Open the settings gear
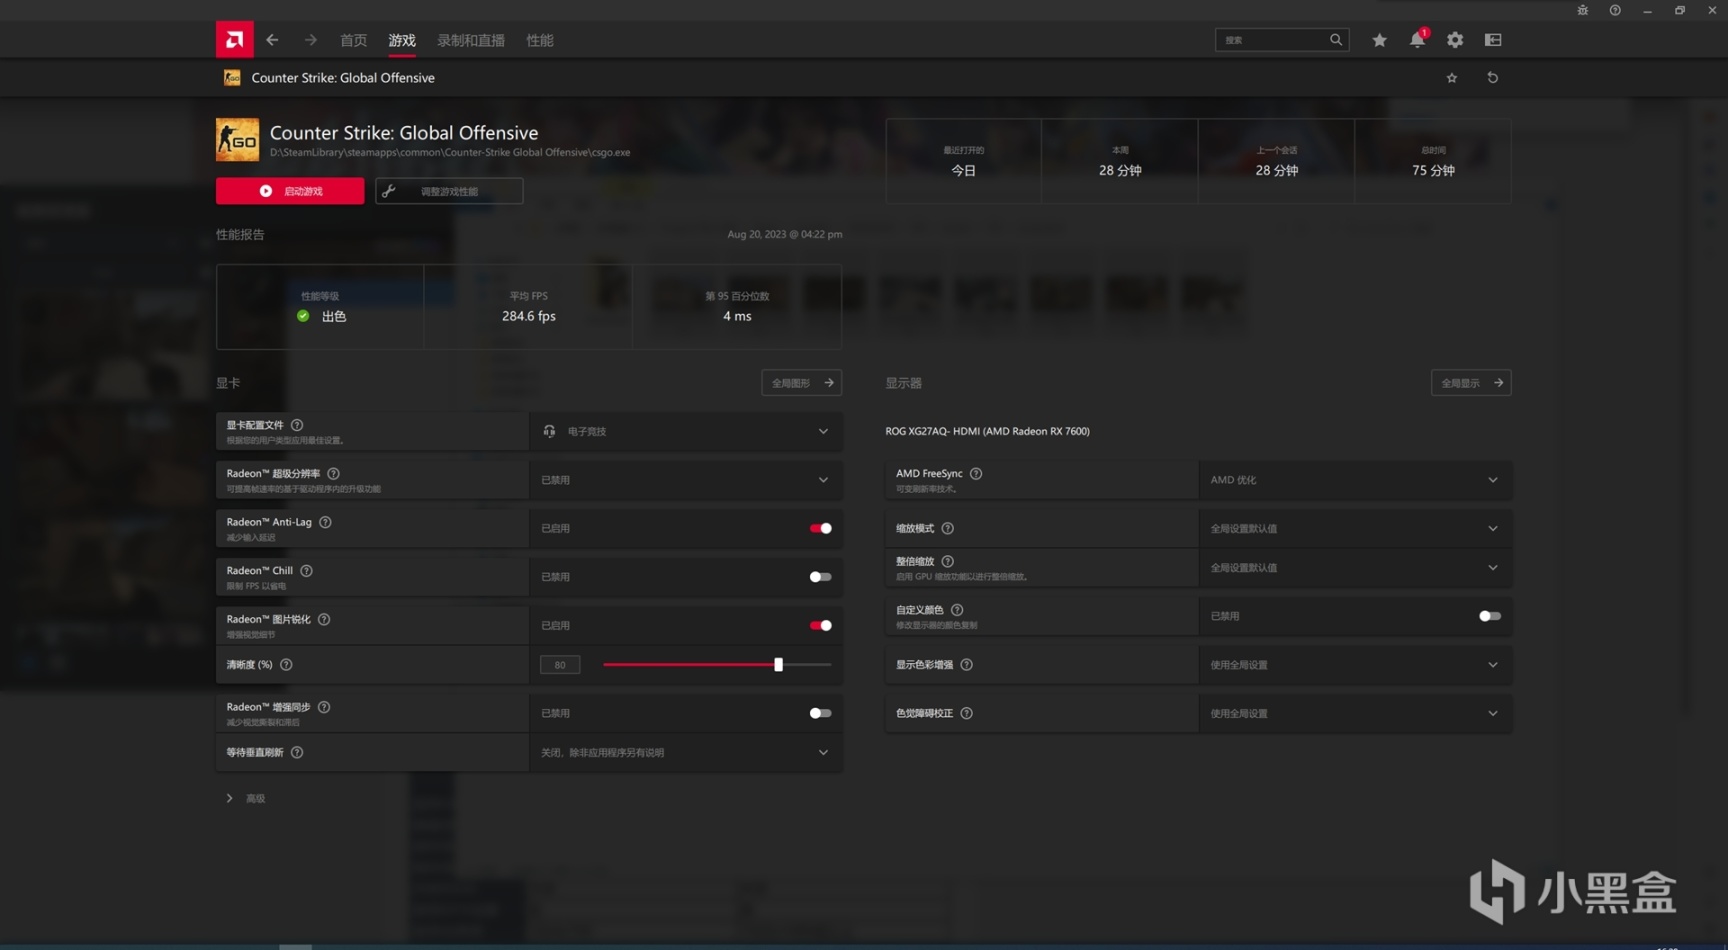 [1455, 40]
